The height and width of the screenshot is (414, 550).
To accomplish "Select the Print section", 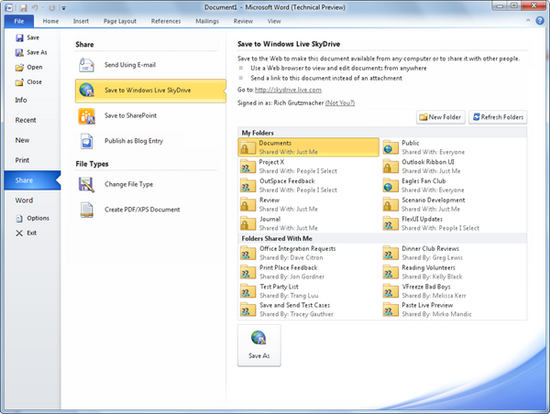I will [22, 160].
